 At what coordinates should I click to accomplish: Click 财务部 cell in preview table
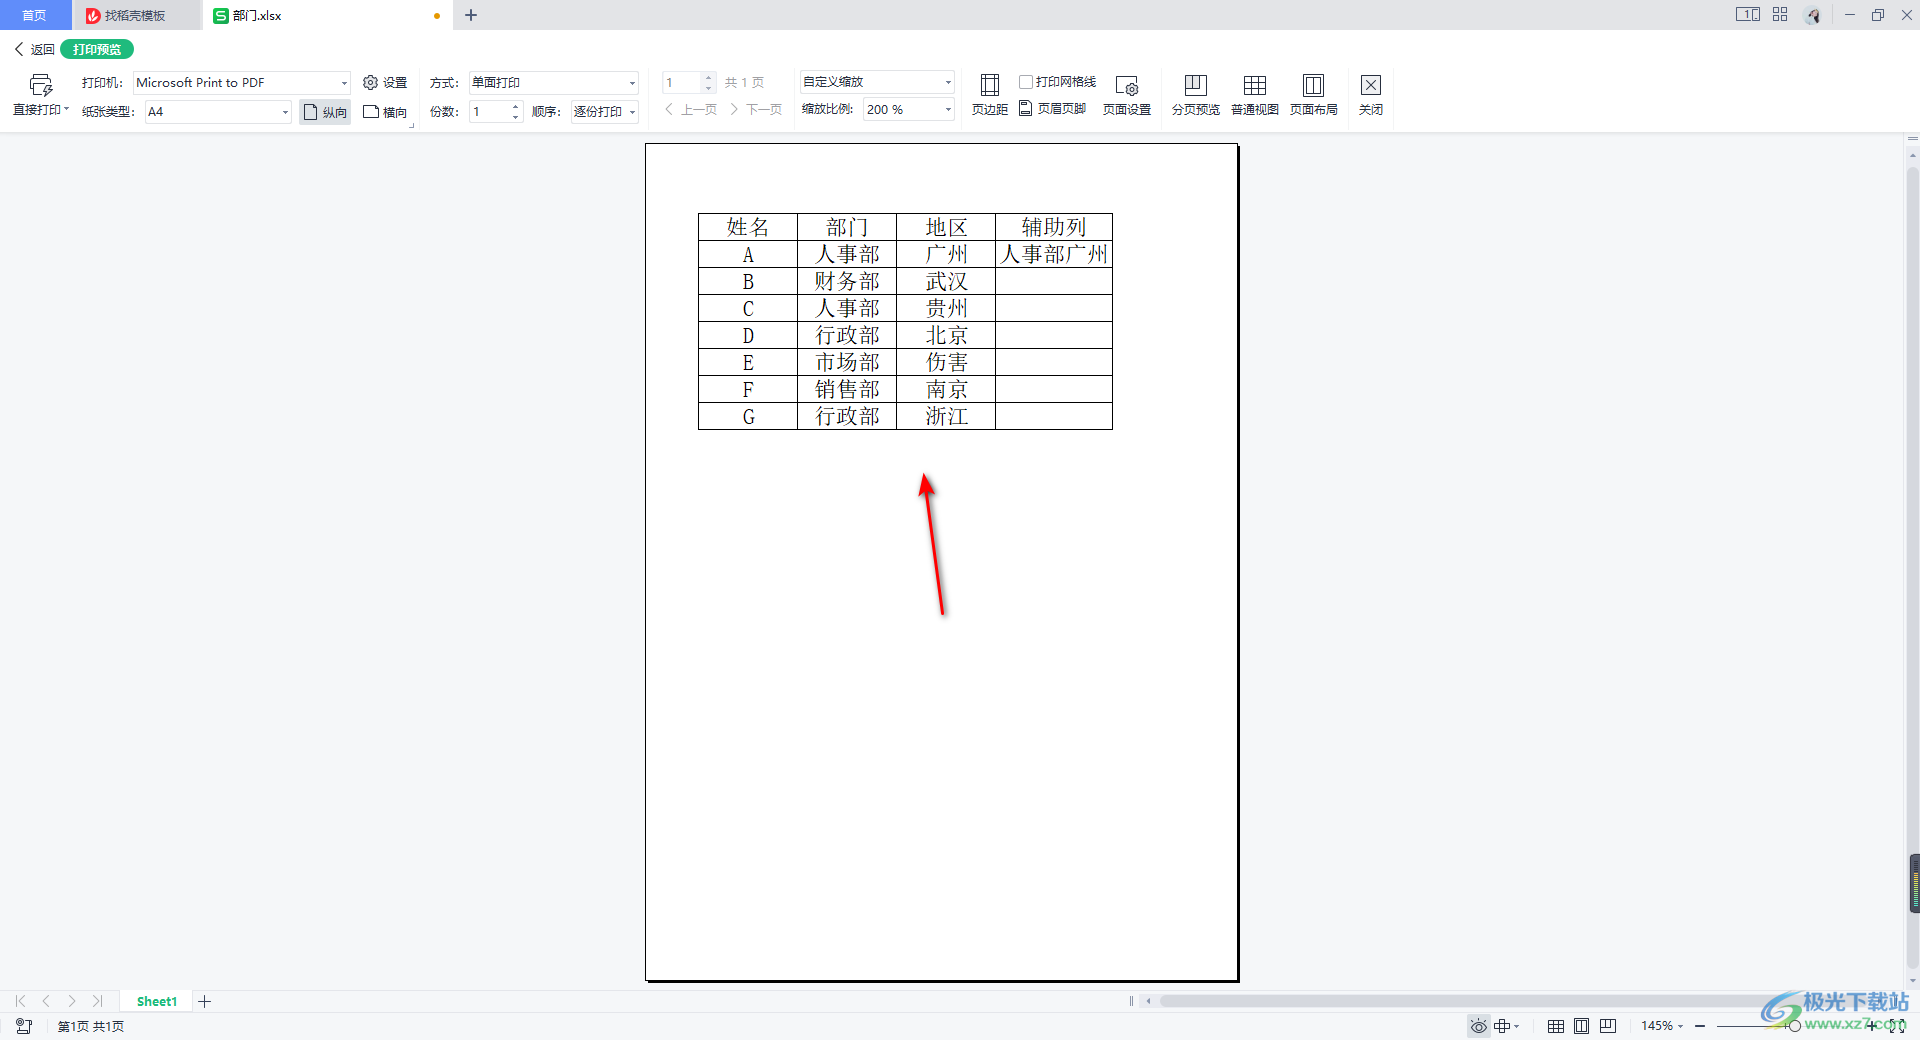click(847, 281)
